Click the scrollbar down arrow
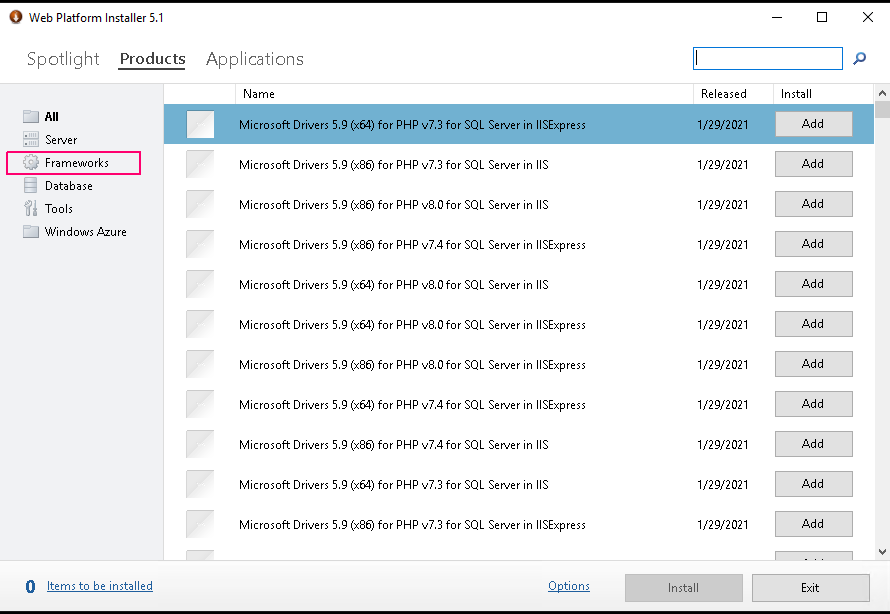Image resolution: width=890 pixels, height=614 pixels. pyautogui.click(x=882, y=551)
